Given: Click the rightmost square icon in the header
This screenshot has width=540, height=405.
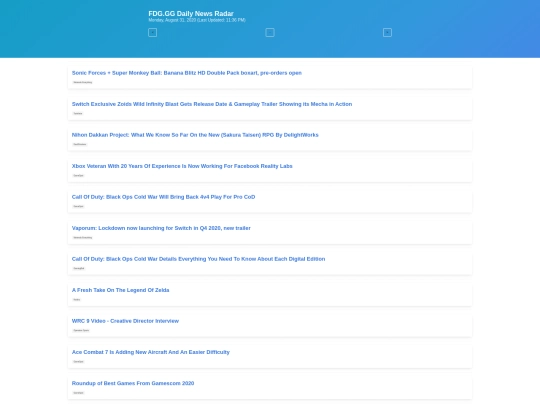Looking at the screenshot, I should [x=387, y=32].
